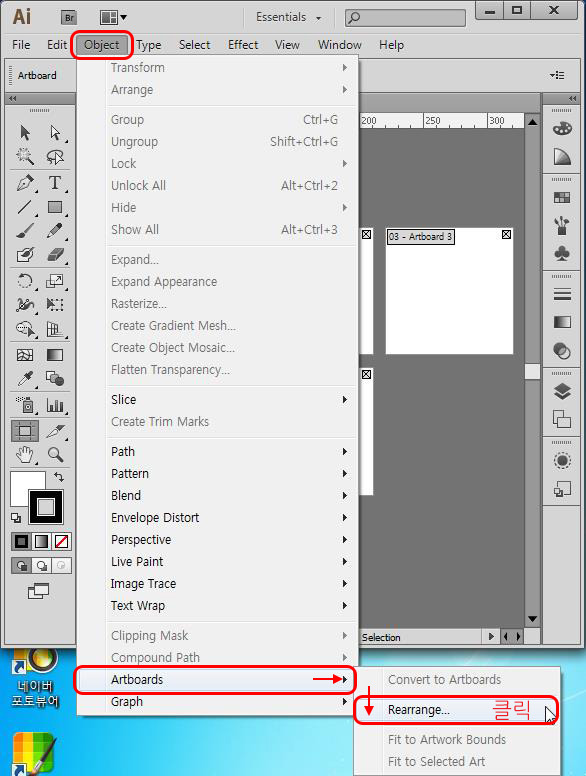586x776 pixels.
Task: Select the Type tool
Action: [x=55, y=183]
